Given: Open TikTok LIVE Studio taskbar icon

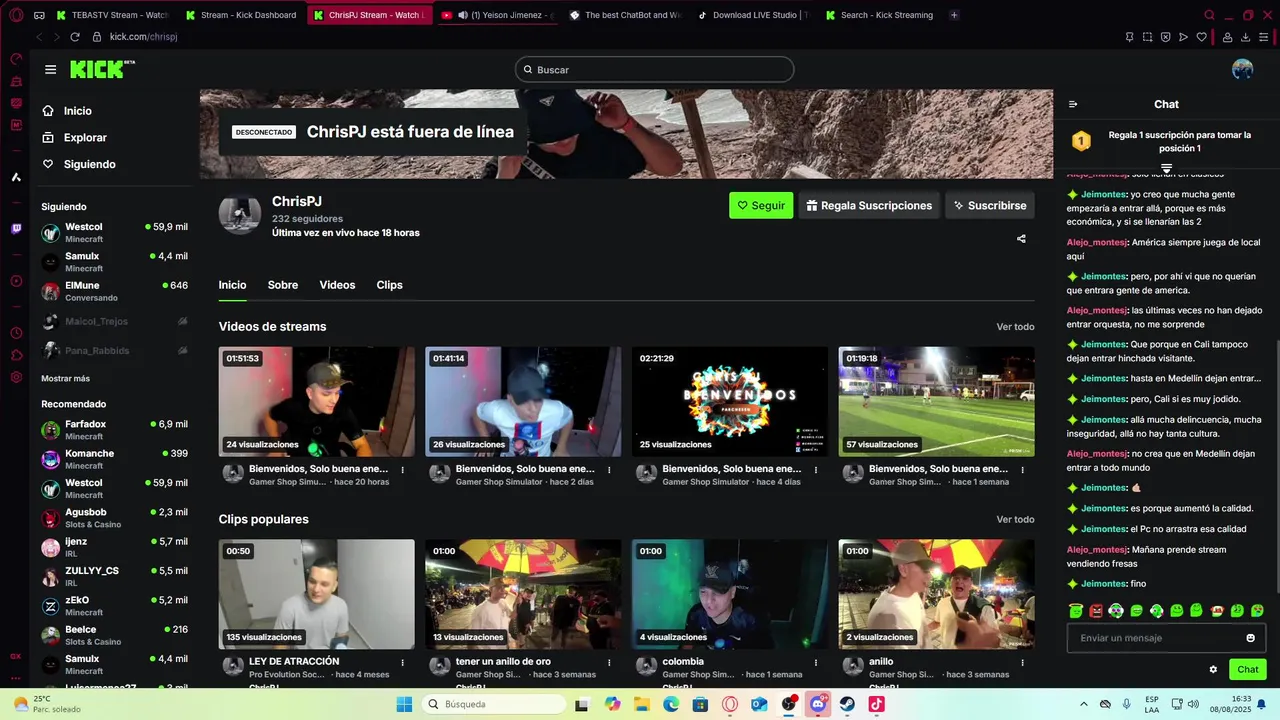Looking at the screenshot, I should (877, 704).
